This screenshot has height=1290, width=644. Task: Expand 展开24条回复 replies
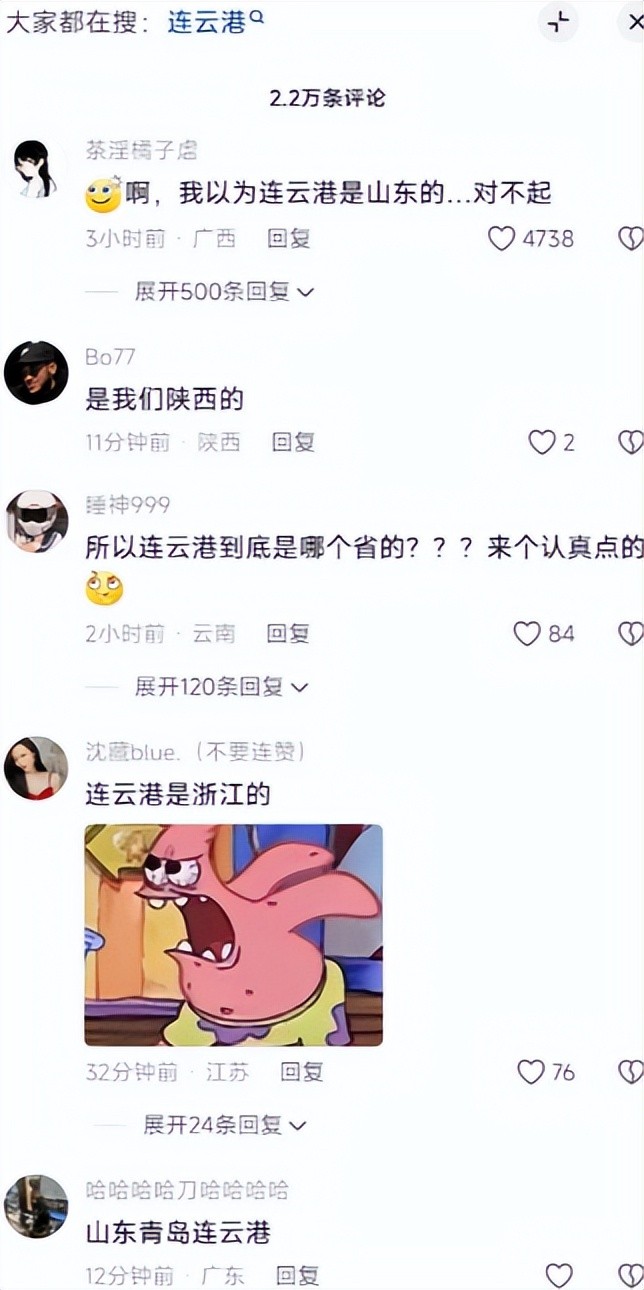(225, 1125)
